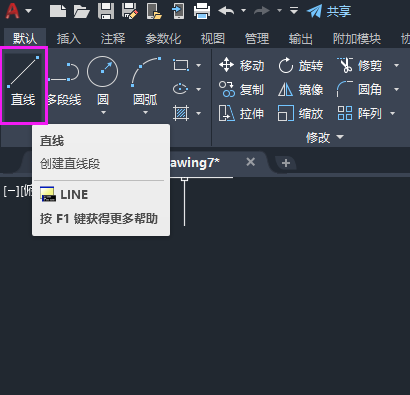Click the 拉伸 stretch tool
The image size is (410, 395).
click(242, 113)
